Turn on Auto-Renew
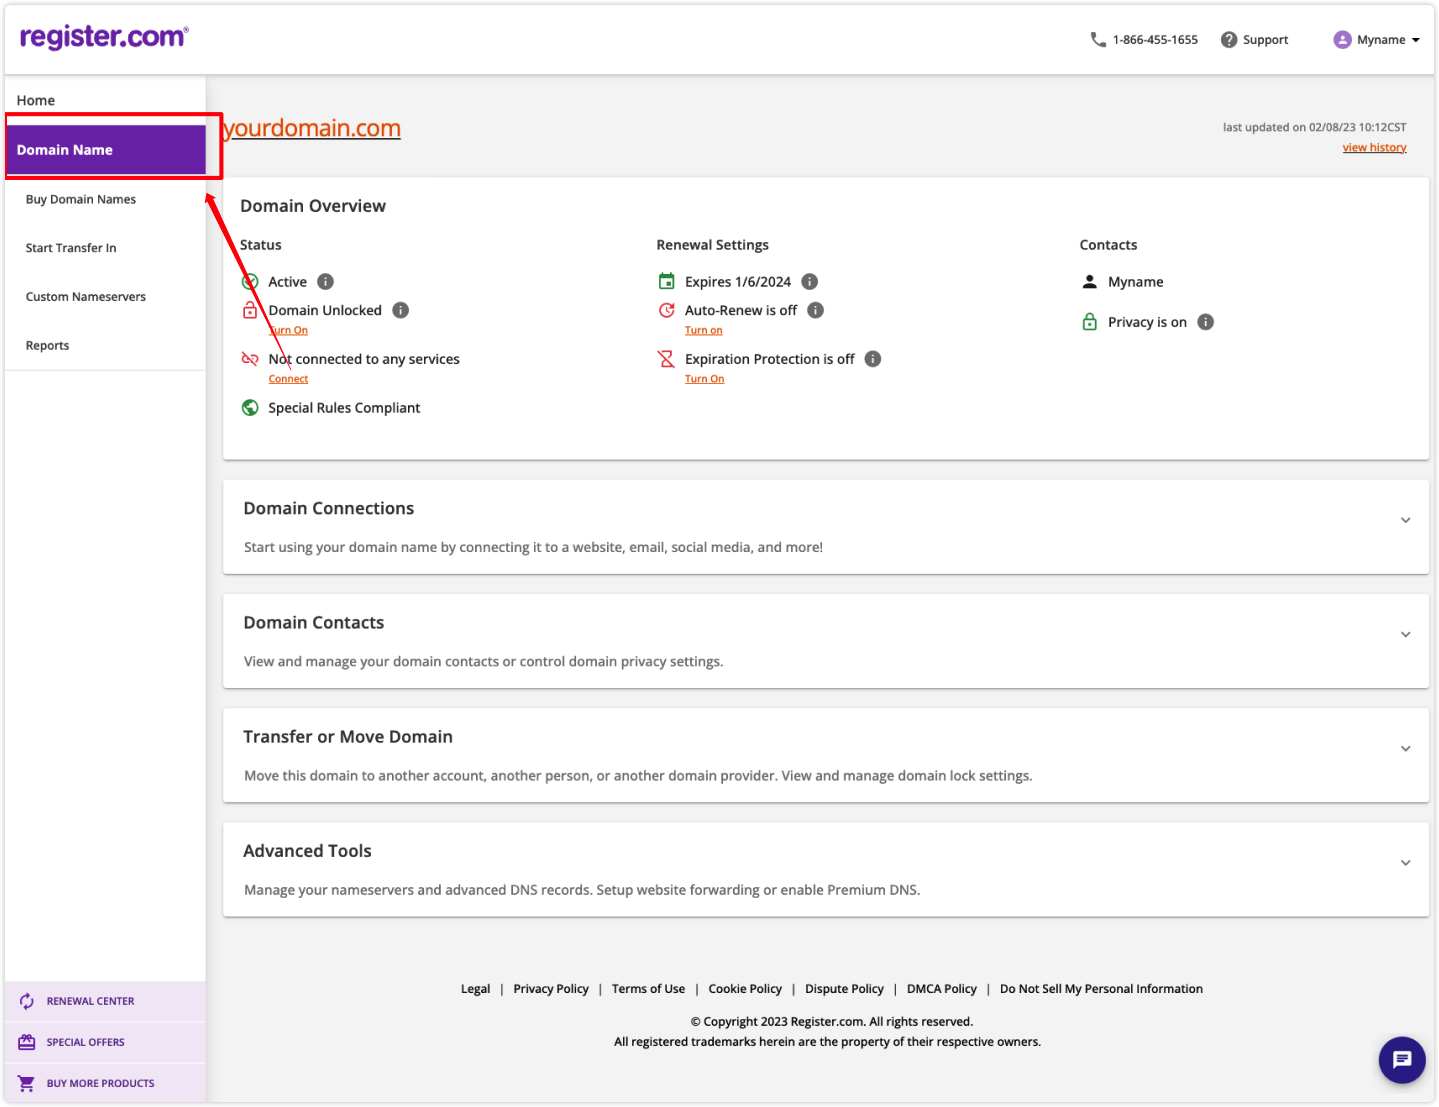This screenshot has width=1439, height=1107. click(703, 329)
